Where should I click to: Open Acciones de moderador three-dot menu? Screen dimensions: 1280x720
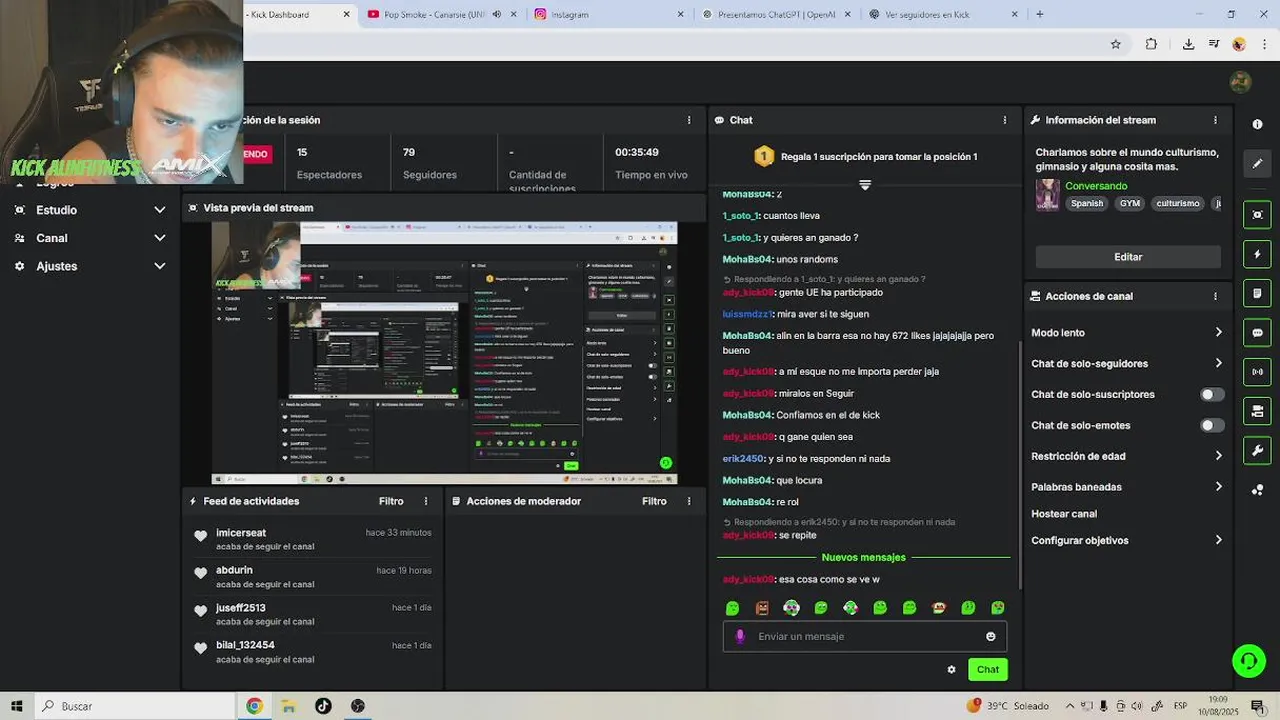pos(688,501)
